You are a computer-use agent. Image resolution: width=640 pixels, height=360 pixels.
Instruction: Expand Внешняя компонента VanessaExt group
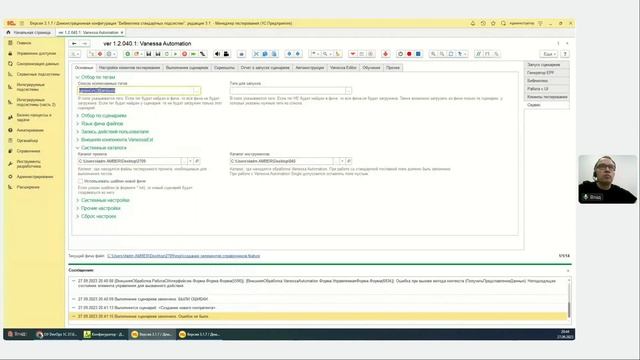(x=116, y=140)
